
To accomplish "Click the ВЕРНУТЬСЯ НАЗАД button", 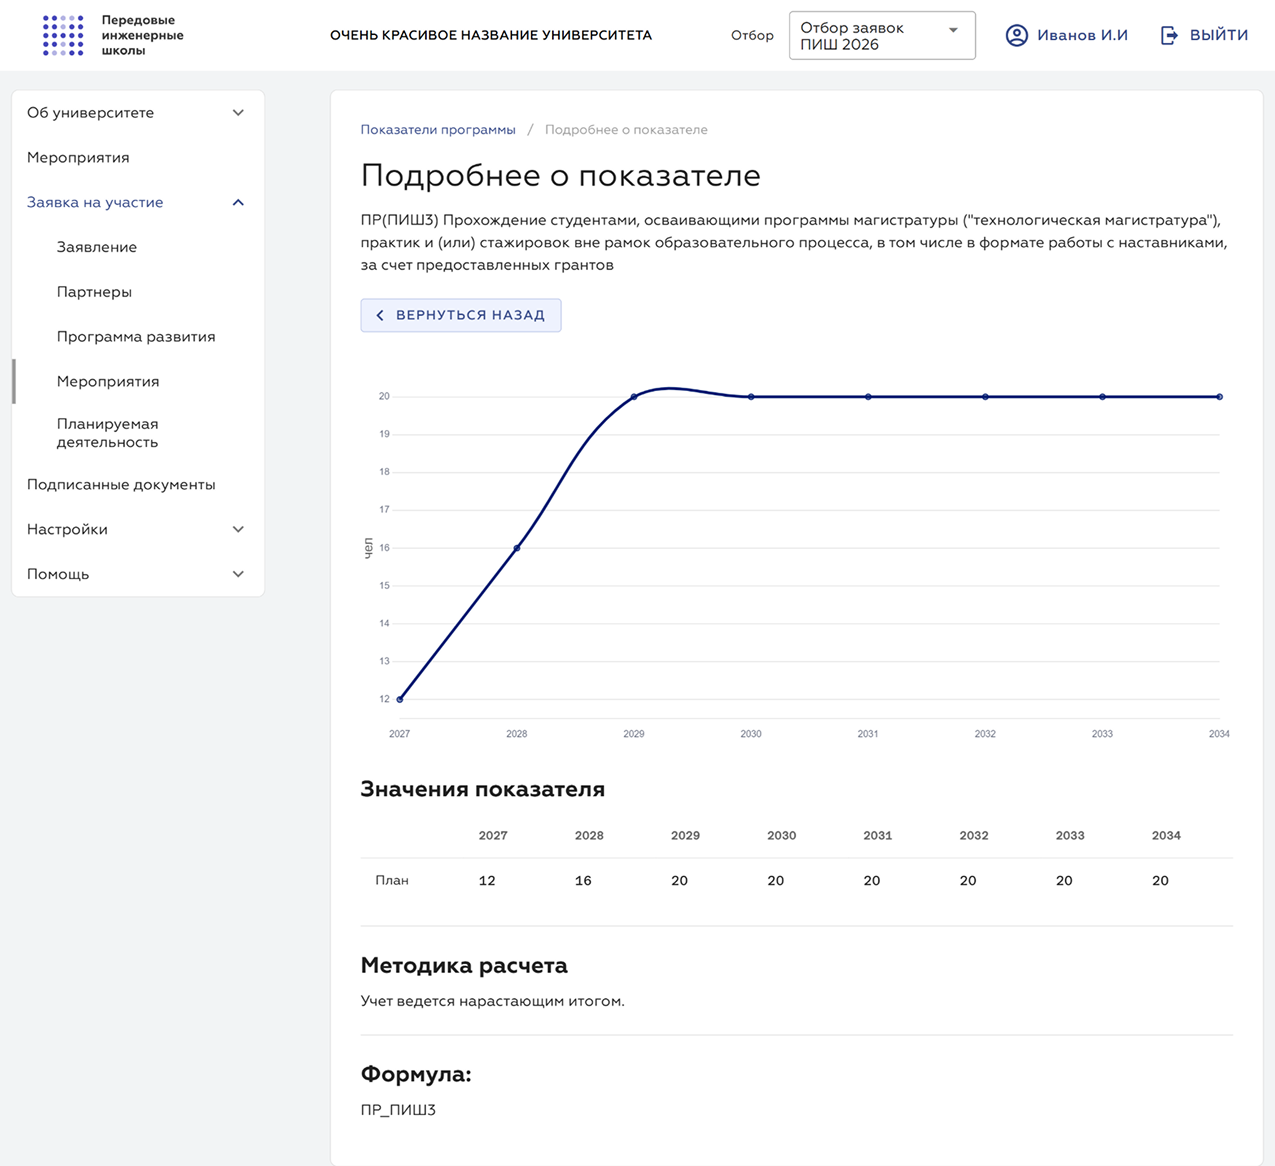I will click(x=461, y=315).
